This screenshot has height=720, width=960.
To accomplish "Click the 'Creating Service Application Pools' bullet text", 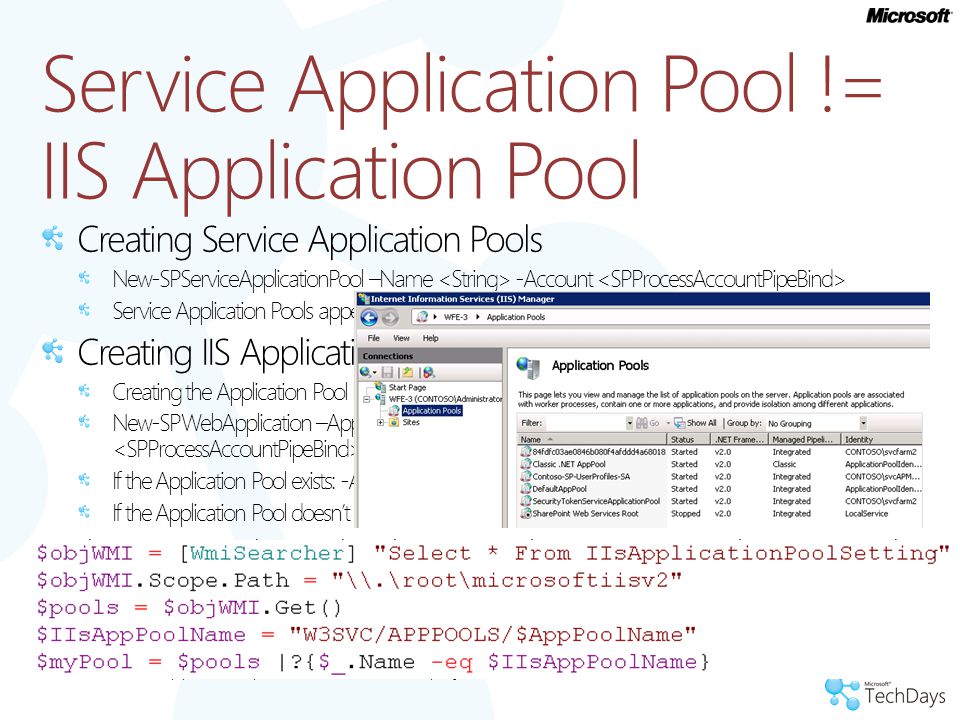I will (x=310, y=240).
